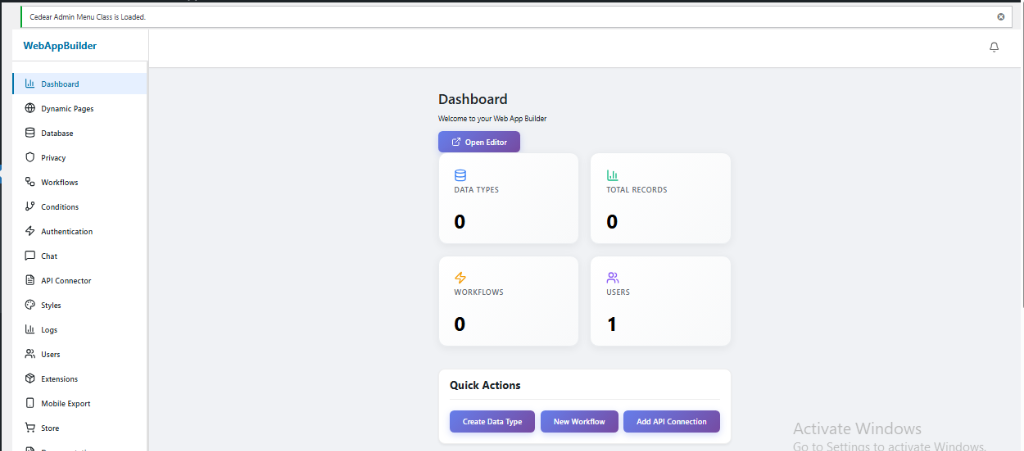
Task: Select Privacy in the sidebar
Action: pos(79,157)
